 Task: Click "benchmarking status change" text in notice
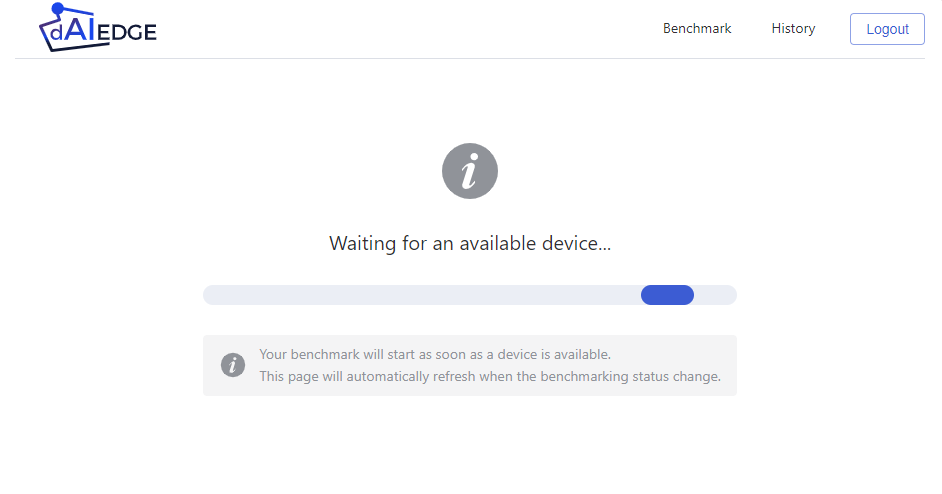(x=630, y=376)
